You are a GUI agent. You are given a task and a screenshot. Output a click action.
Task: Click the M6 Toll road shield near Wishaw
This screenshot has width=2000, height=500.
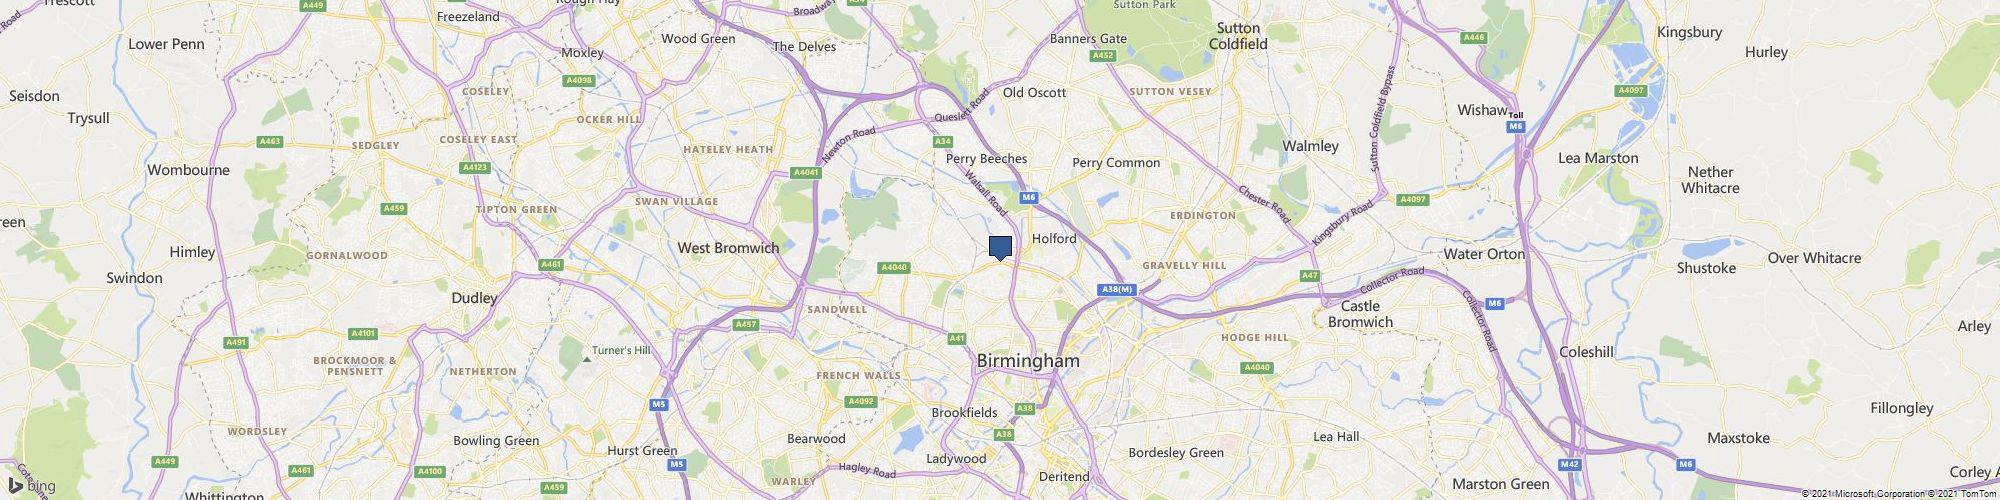point(1516,121)
